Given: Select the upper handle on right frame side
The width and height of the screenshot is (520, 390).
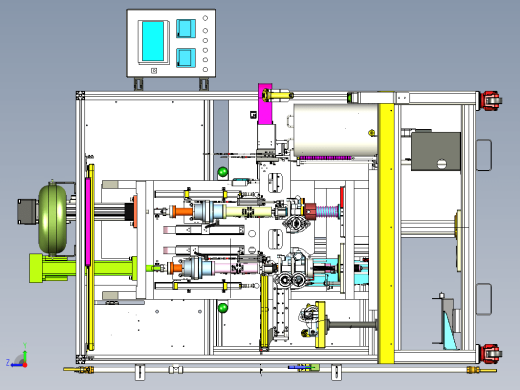Looking at the screenshot, I should pyautogui.click(x=484, y=155).
